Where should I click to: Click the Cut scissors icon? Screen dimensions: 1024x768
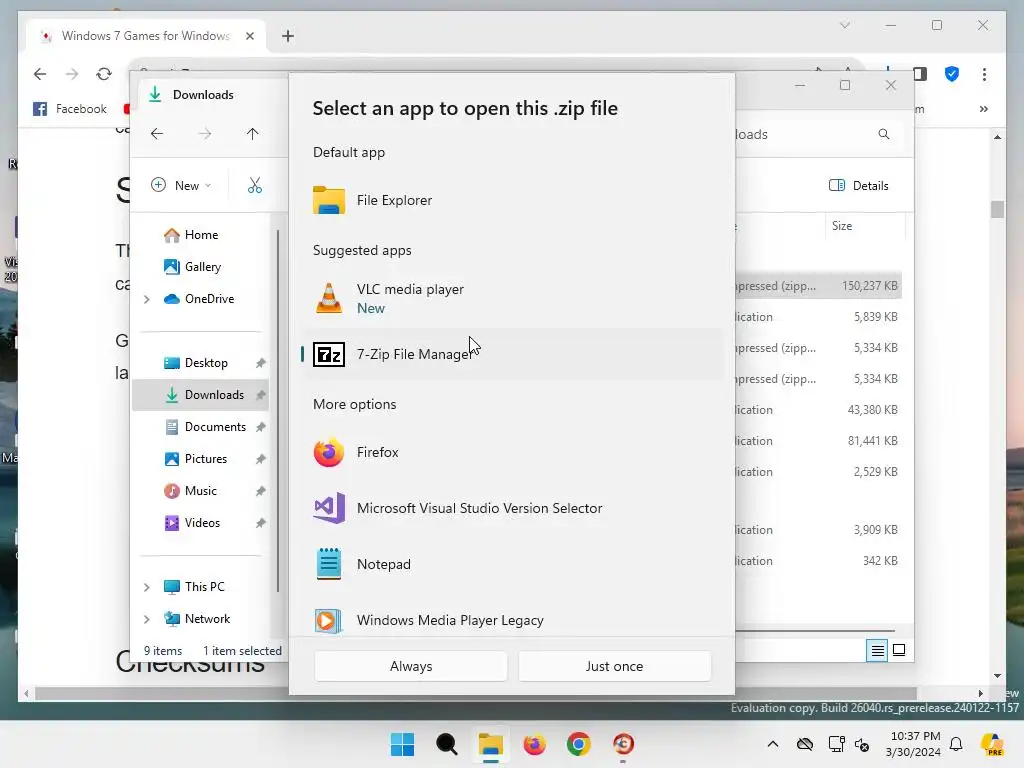[x=255, y=185]
